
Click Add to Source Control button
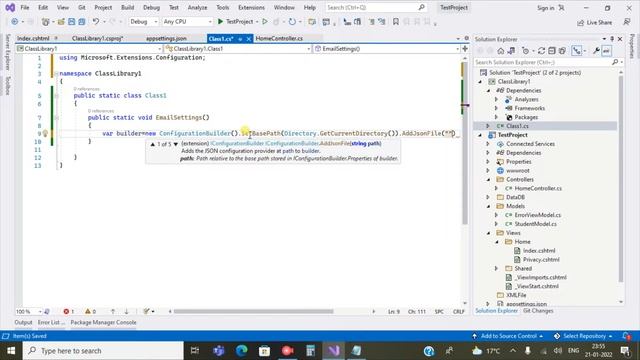click(508, 336)
